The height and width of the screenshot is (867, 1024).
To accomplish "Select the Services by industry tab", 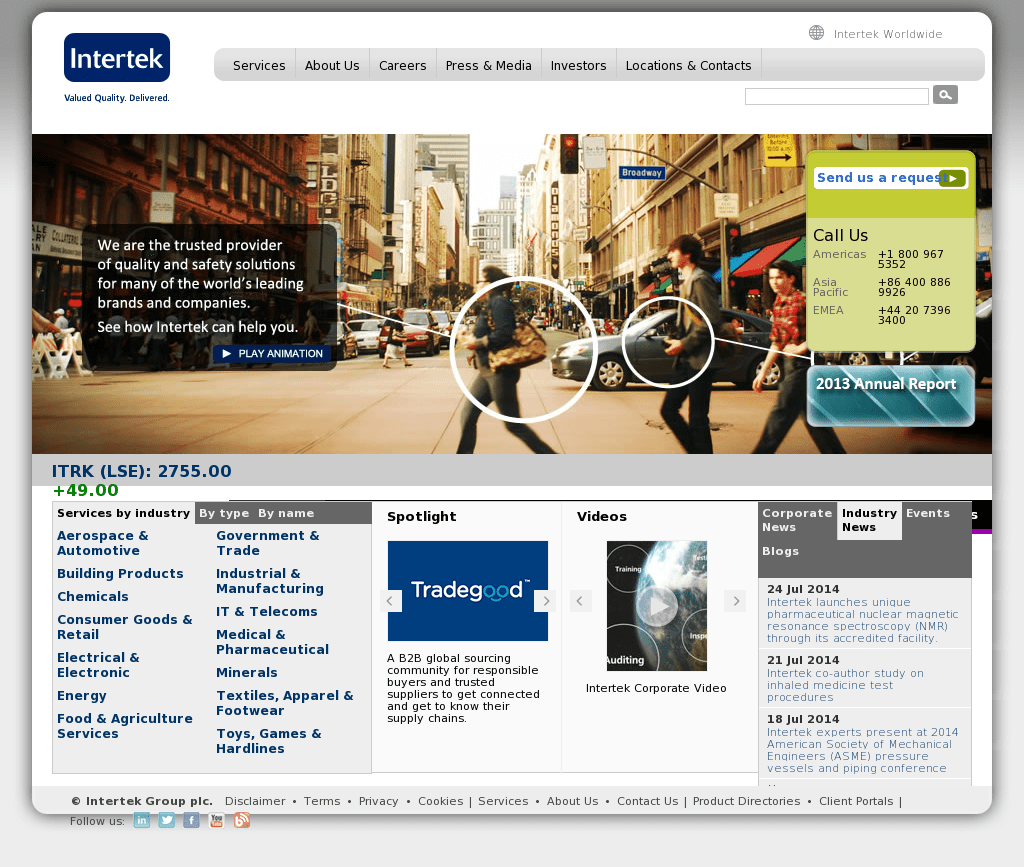I will click(x=123, y=513).
